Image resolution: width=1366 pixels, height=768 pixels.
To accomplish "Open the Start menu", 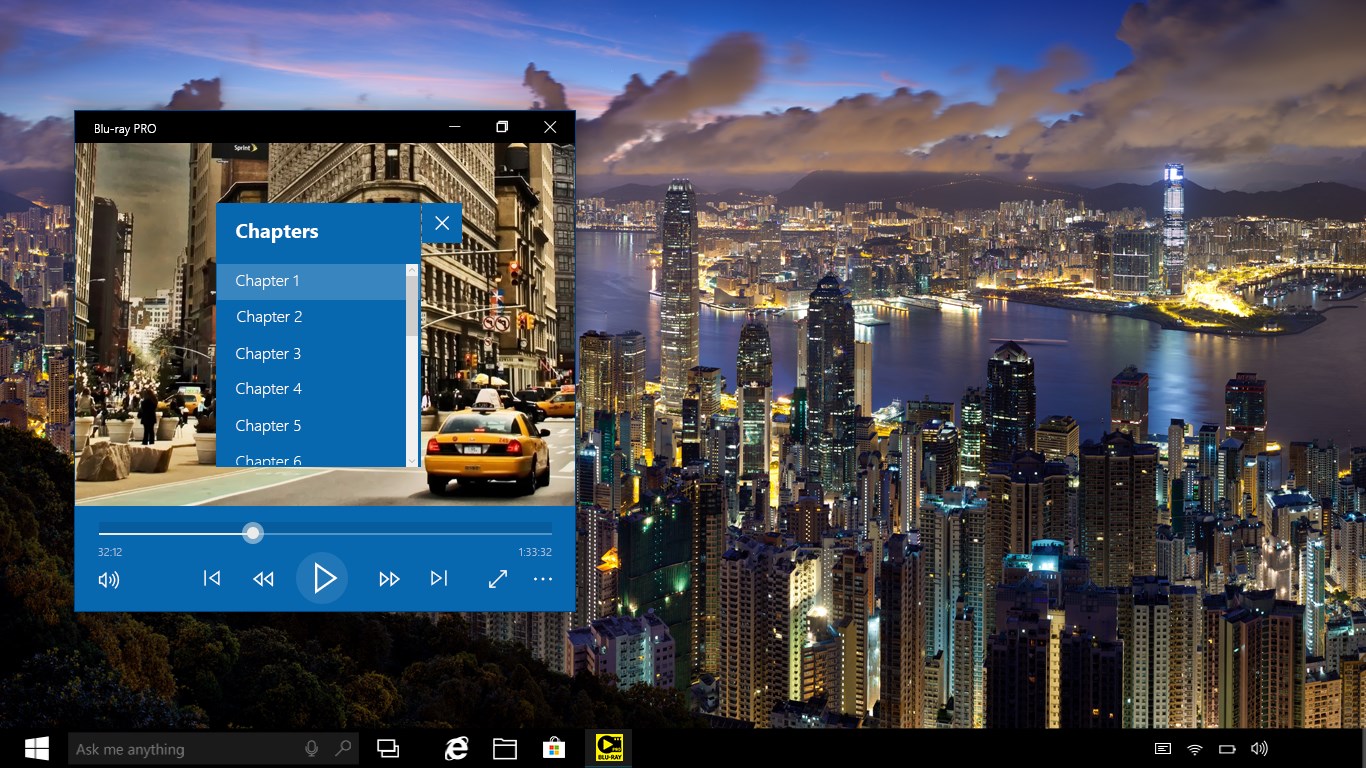I will click(x=38, y=747).
